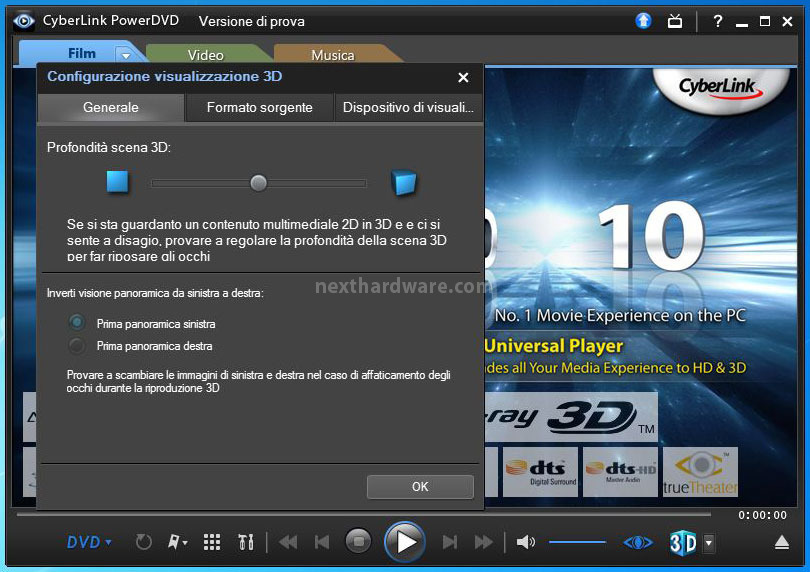Screen dimensions: 810x572
Task: Toggle the TrueTheater eye icon
Action: click(x=638, y=543)
